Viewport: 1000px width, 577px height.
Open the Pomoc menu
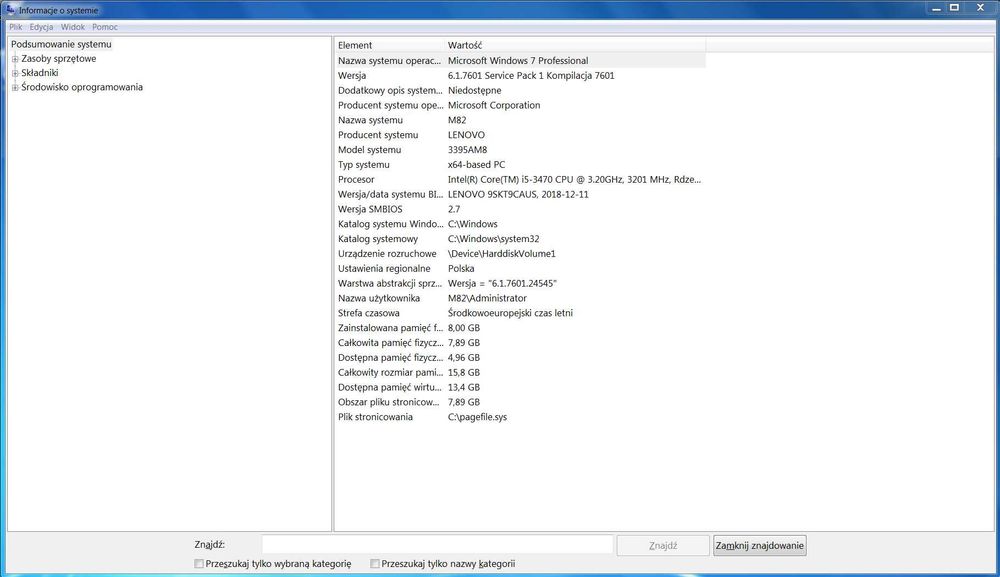[x=105, y=27]
